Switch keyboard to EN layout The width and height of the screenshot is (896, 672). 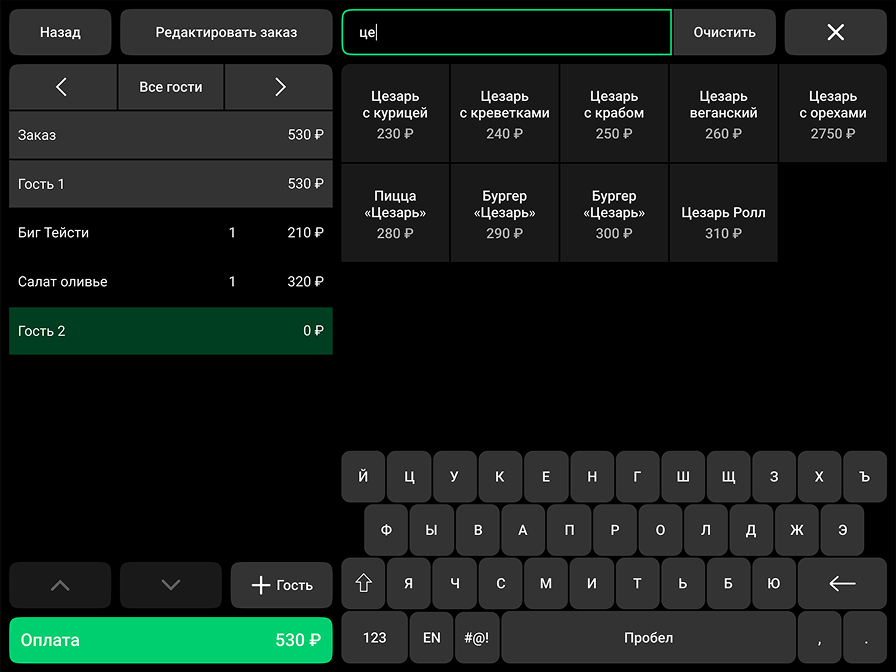pyautogui.click(x=431, y=637)
